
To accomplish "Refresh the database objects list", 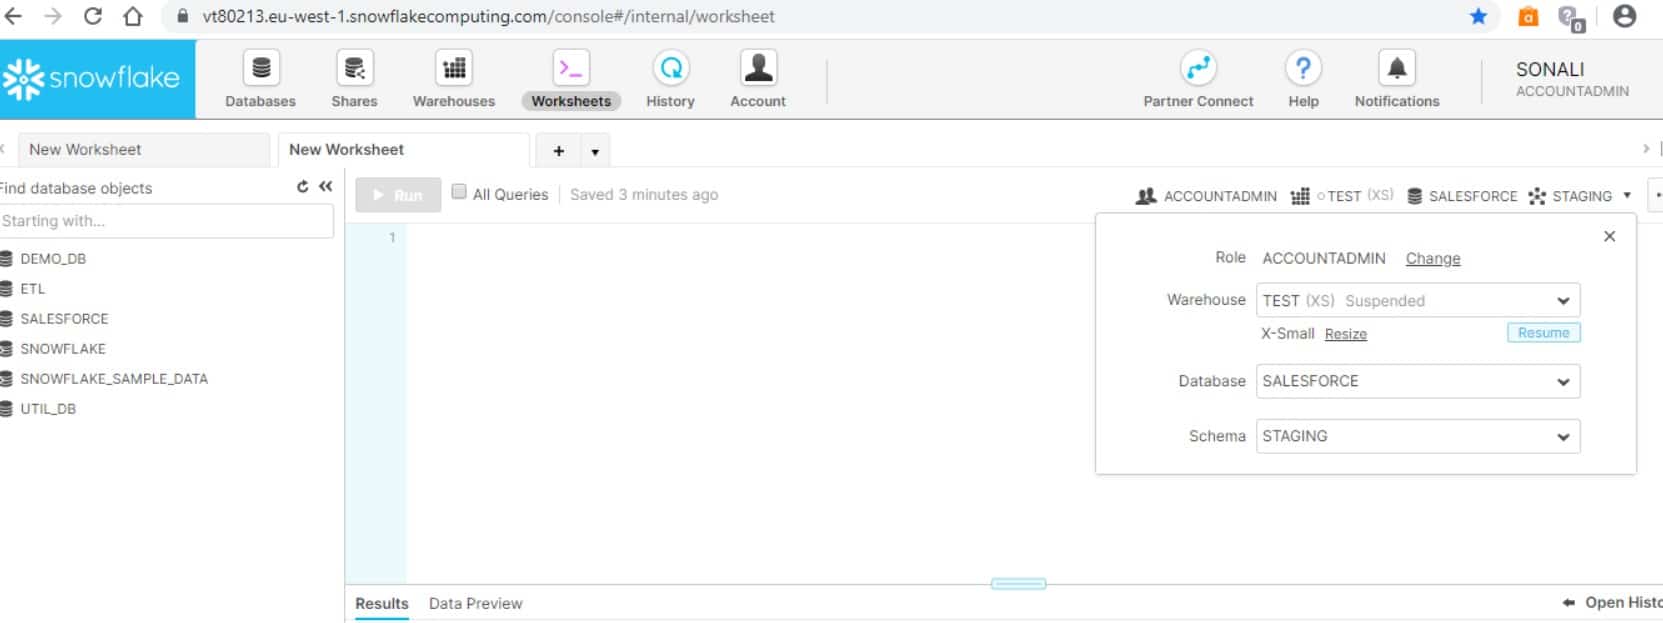I will click(303, 187).
